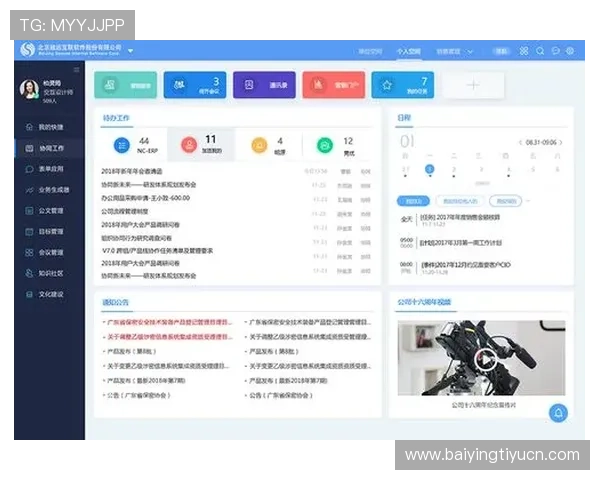Expand the company name dropdown arrow
Screen dimensions: 600x480
130,51
